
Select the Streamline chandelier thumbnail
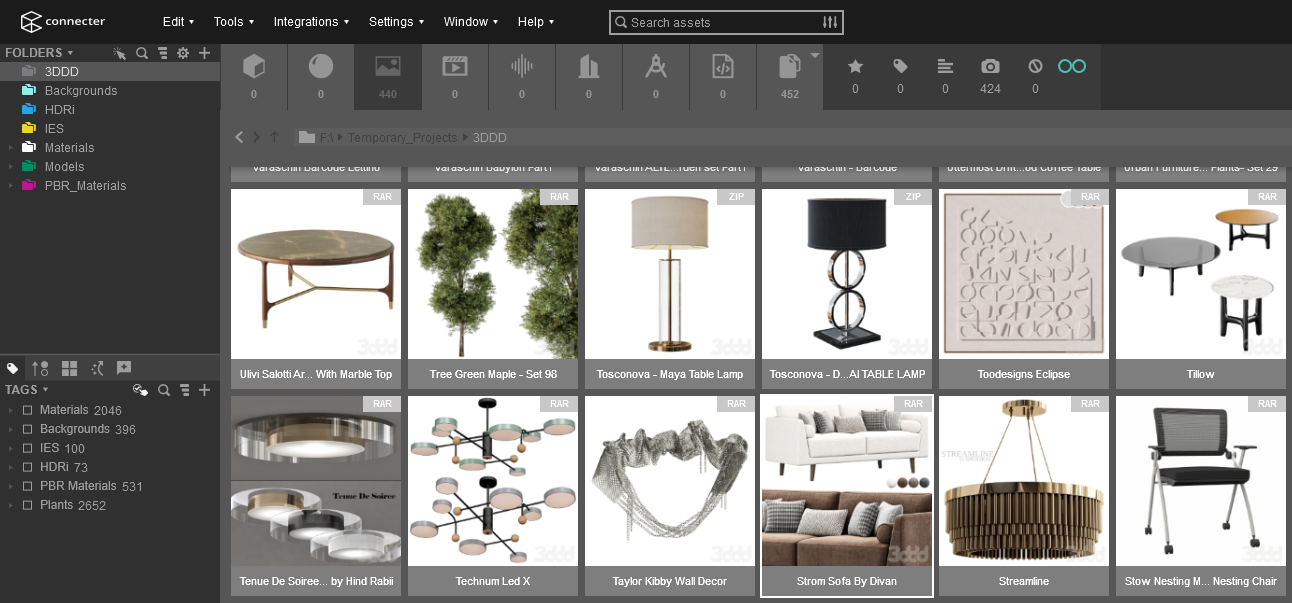coord(1024,482)
